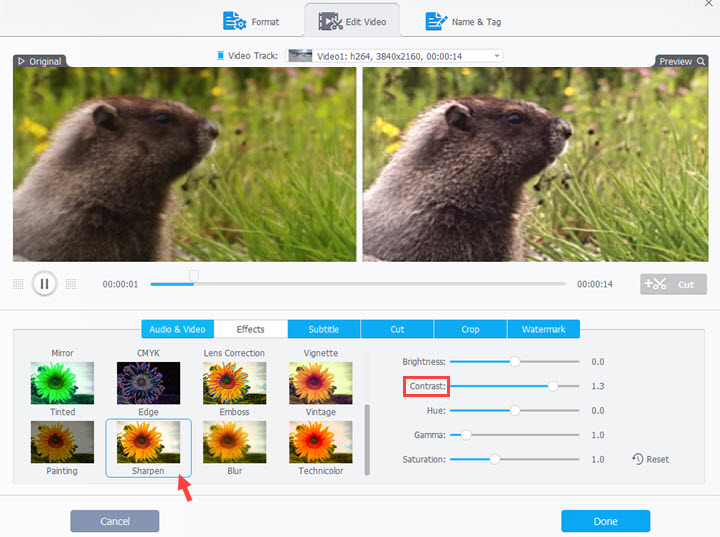Click the playback progress bar handle
720x537 pixels.
coord(194,276)
